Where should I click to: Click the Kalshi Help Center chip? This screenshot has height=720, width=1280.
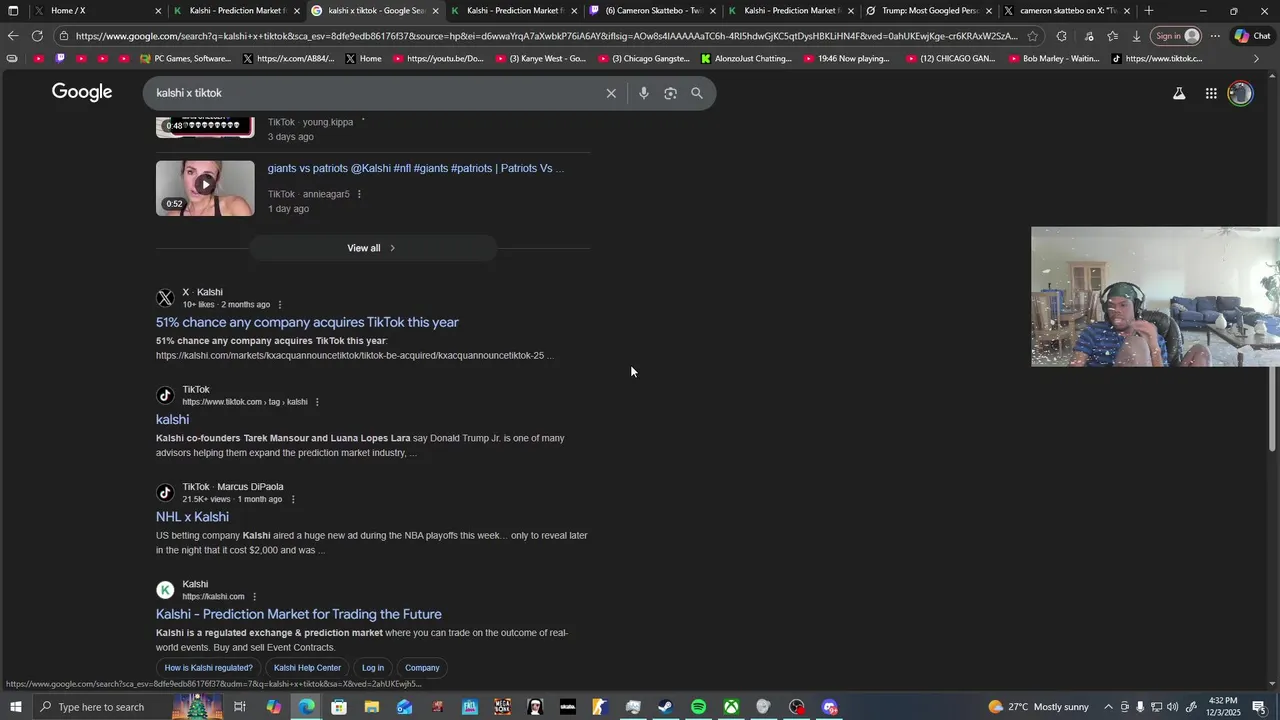[x=307, y=668]
